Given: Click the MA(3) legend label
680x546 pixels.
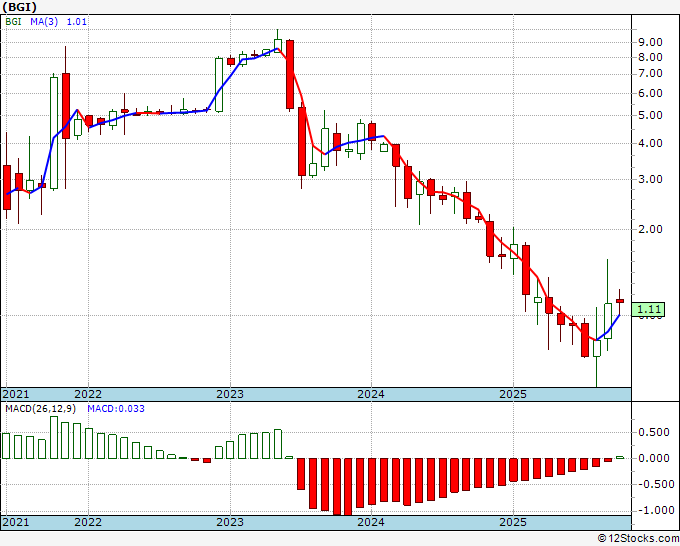Looking at the screenshot, I should point(44,21).
